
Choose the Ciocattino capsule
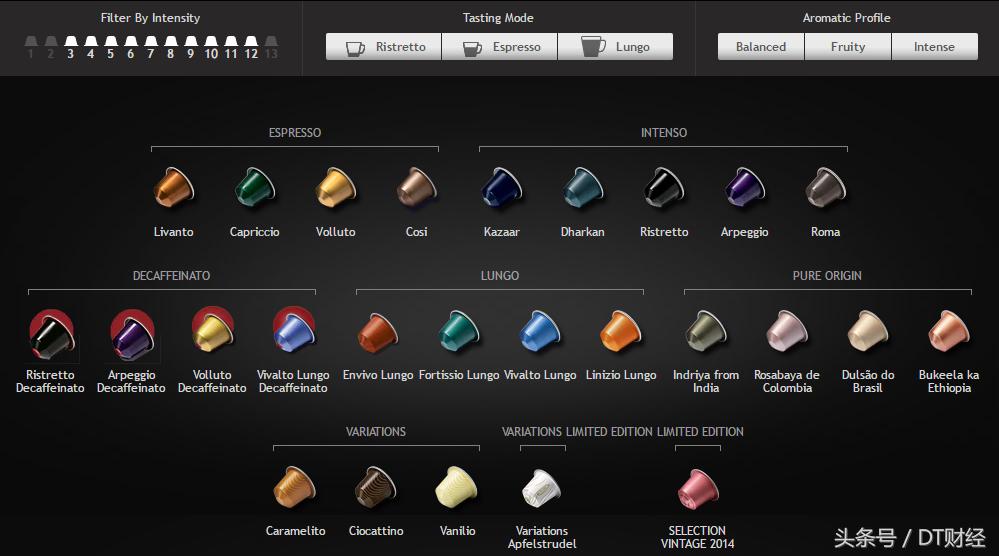coord(376,487)
